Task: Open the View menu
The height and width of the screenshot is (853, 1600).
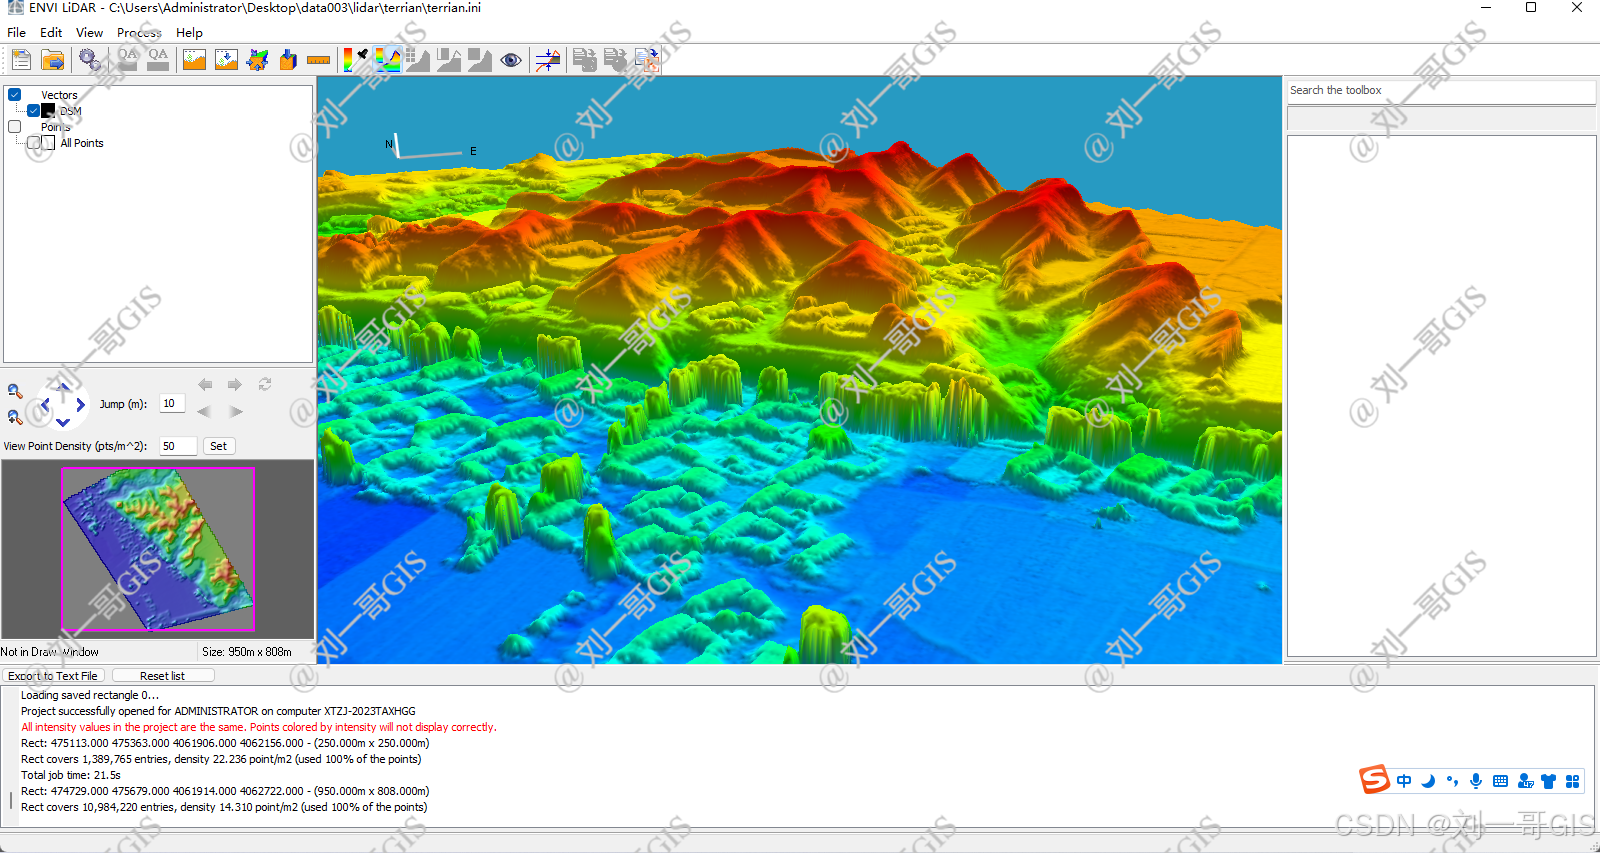Action: (90, 32)
